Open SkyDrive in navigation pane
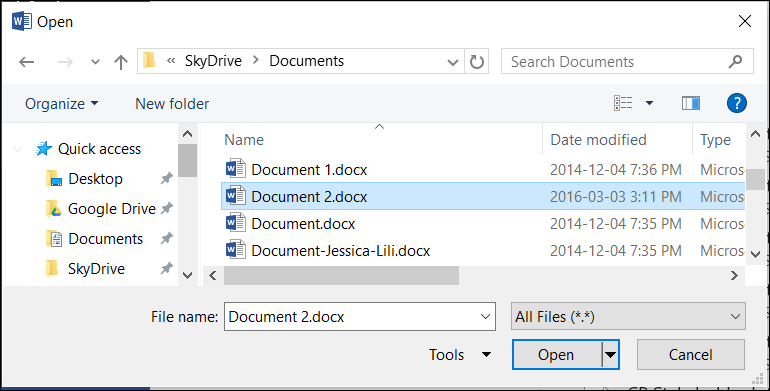 96,269
